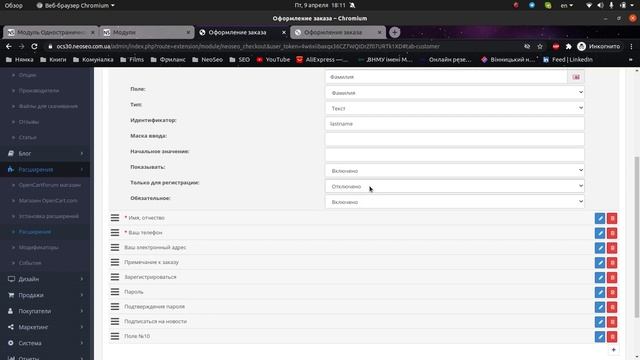Open the 'Films' bookmark folder

(x=132, y=60)
